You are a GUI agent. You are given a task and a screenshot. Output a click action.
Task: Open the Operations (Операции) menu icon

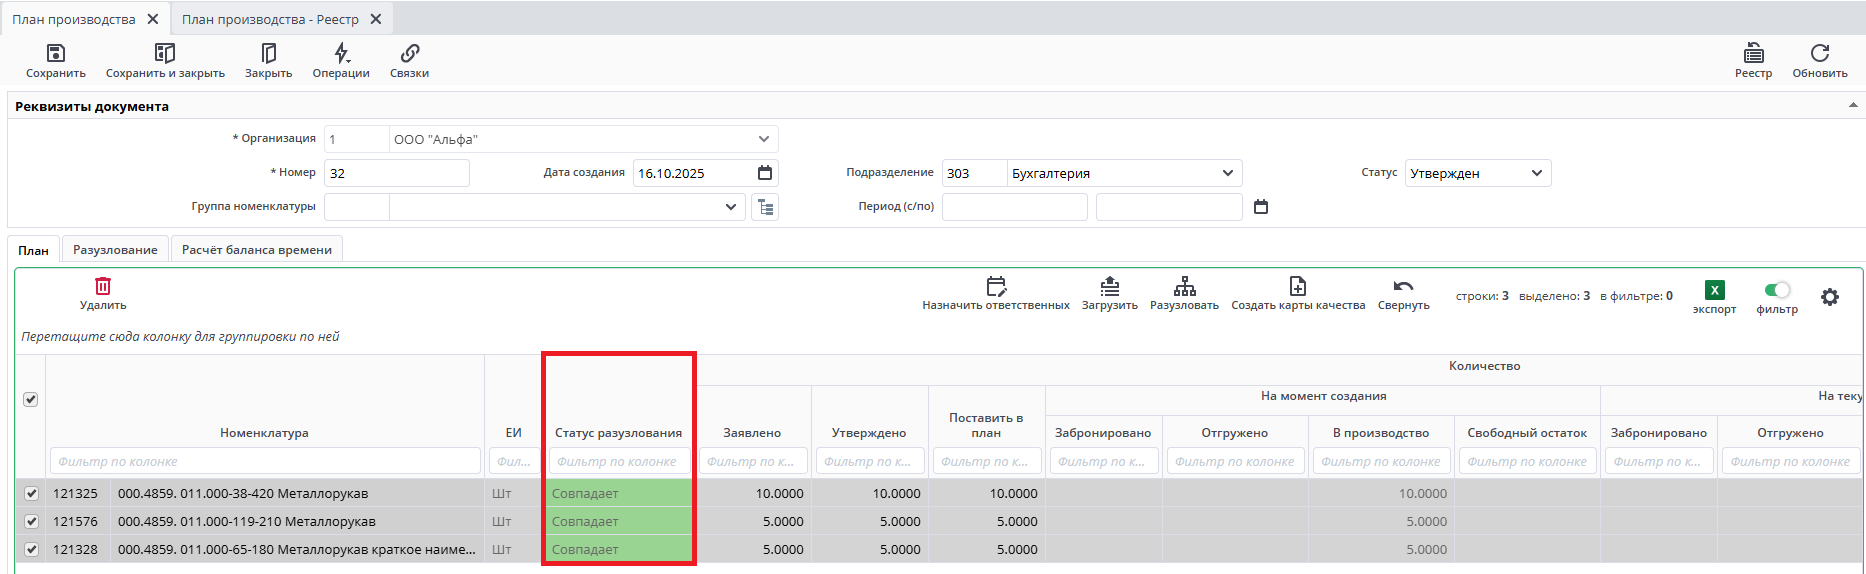341,54
